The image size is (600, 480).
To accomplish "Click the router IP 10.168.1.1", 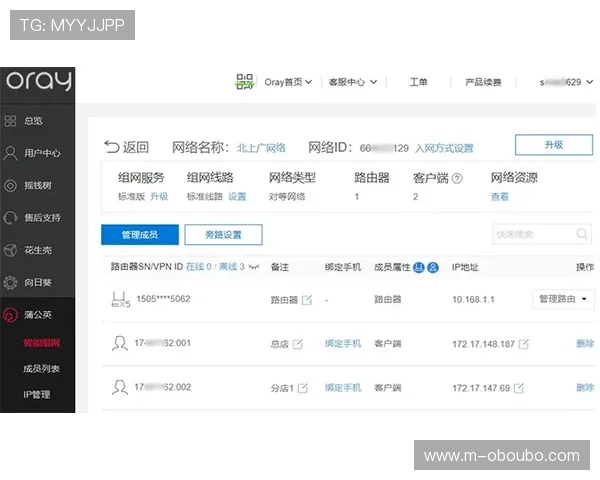I will tap(473, 300).
